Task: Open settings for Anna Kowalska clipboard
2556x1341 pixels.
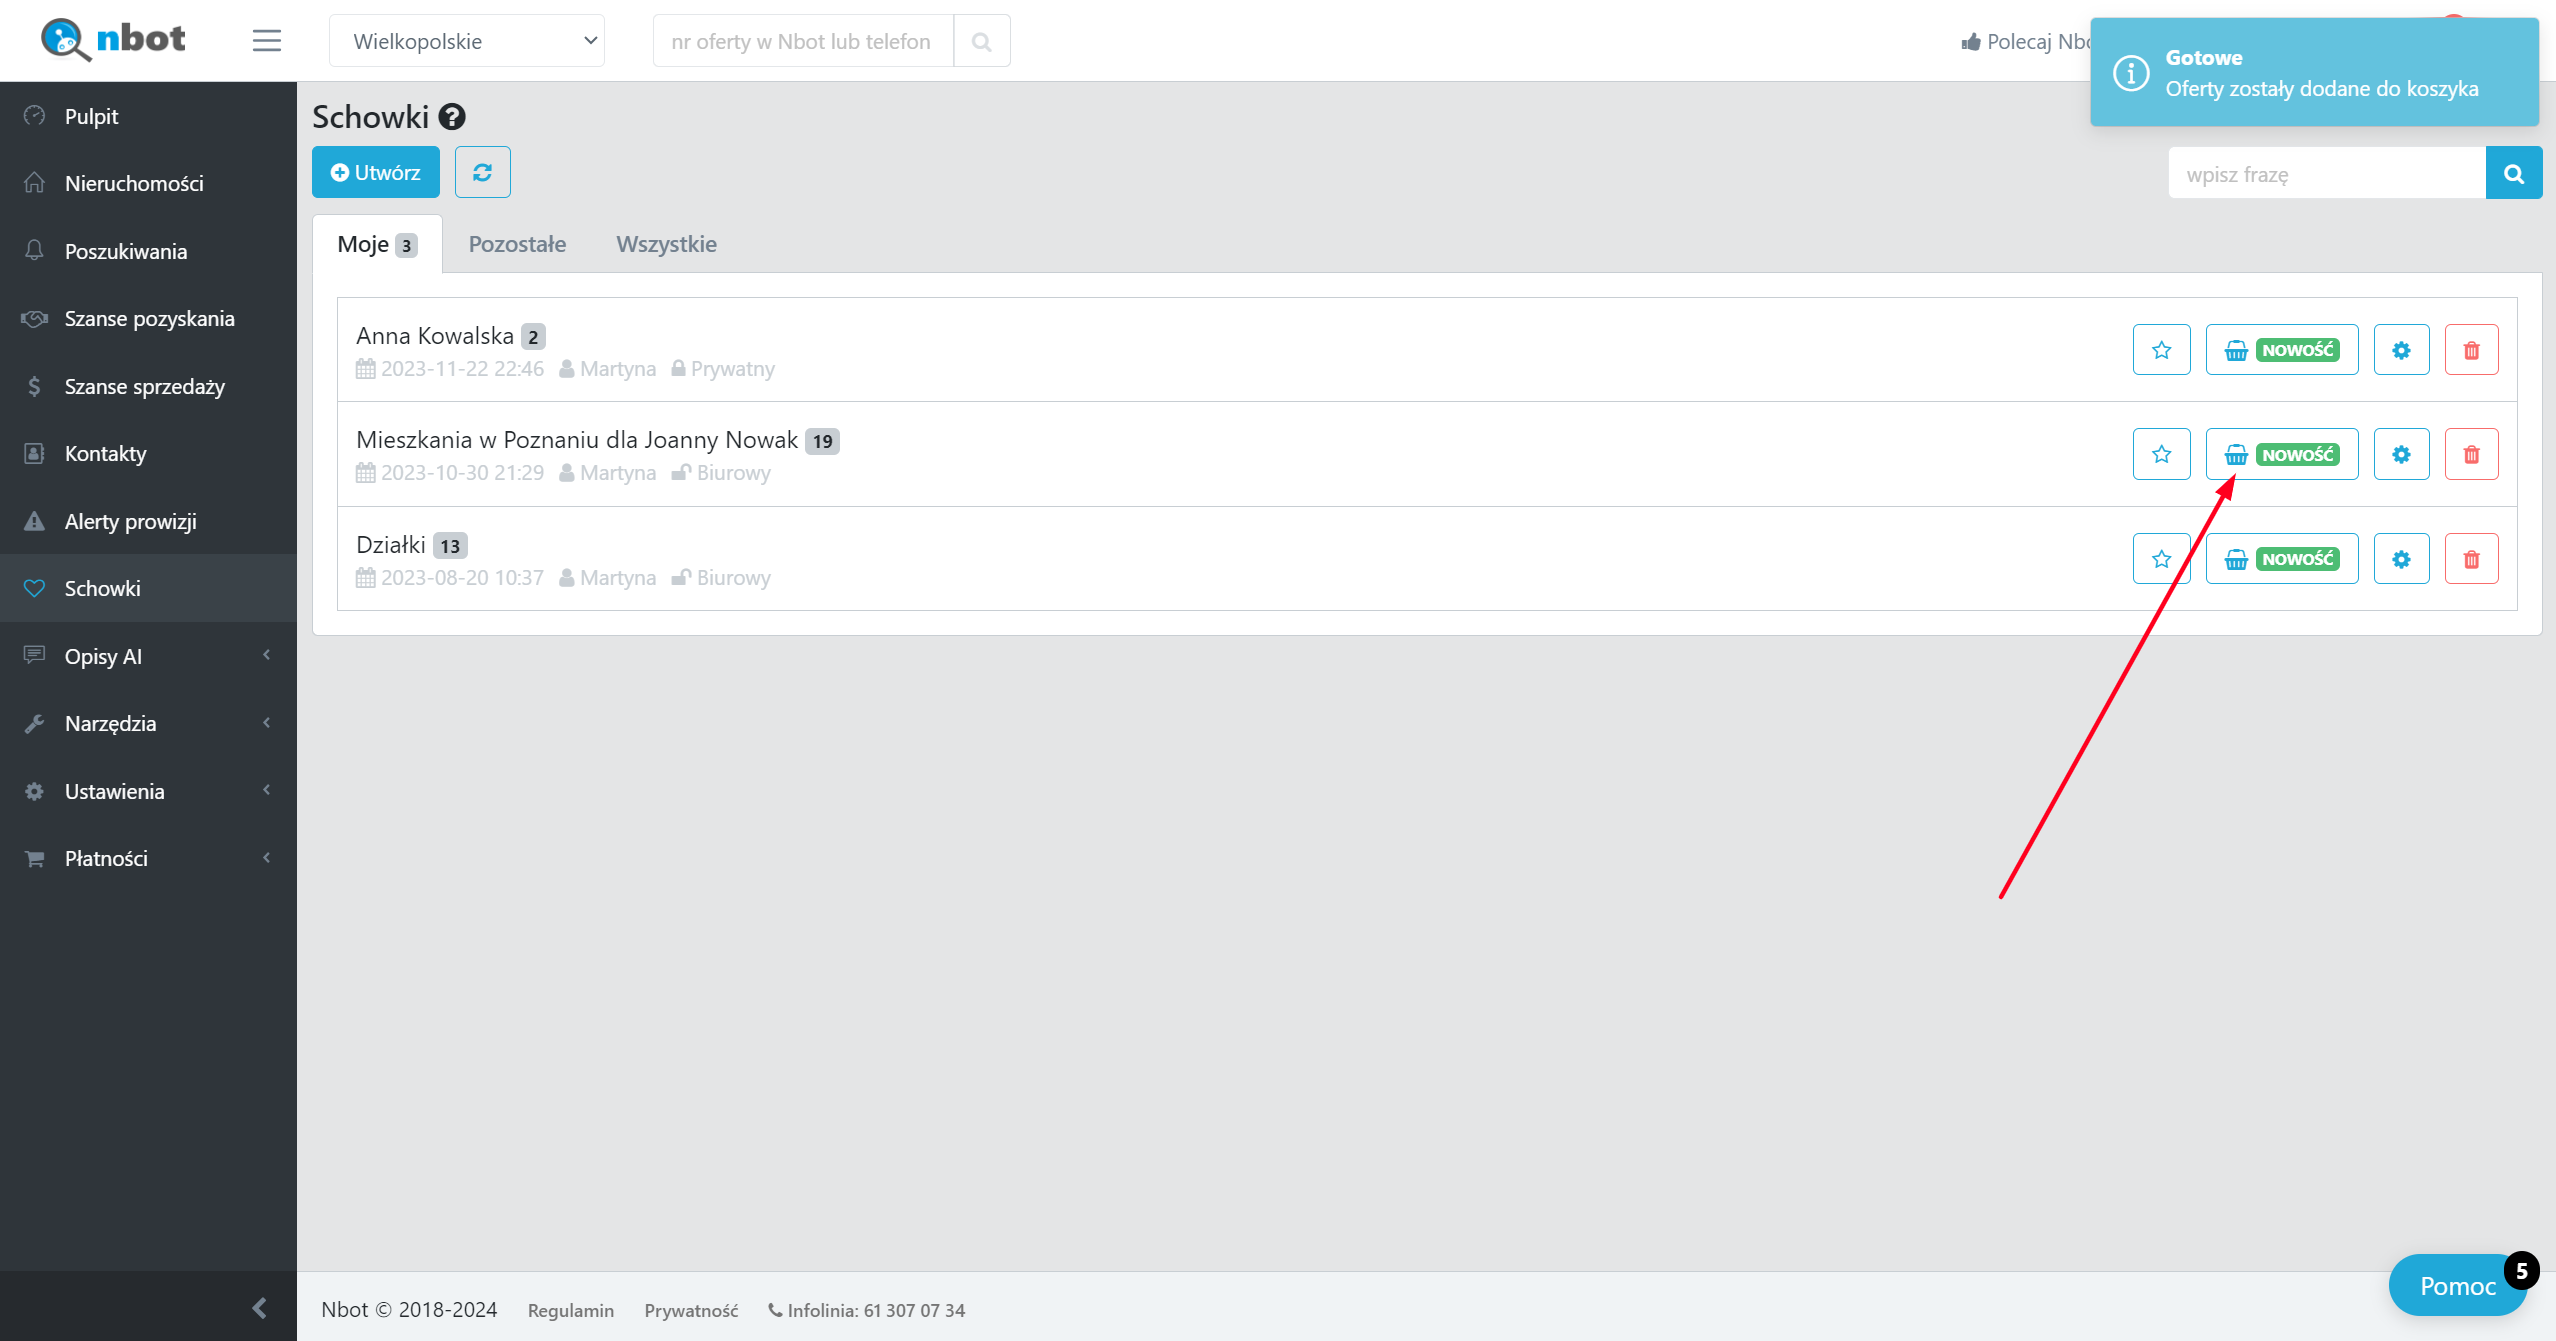Action: click(x=2402, y=350)
